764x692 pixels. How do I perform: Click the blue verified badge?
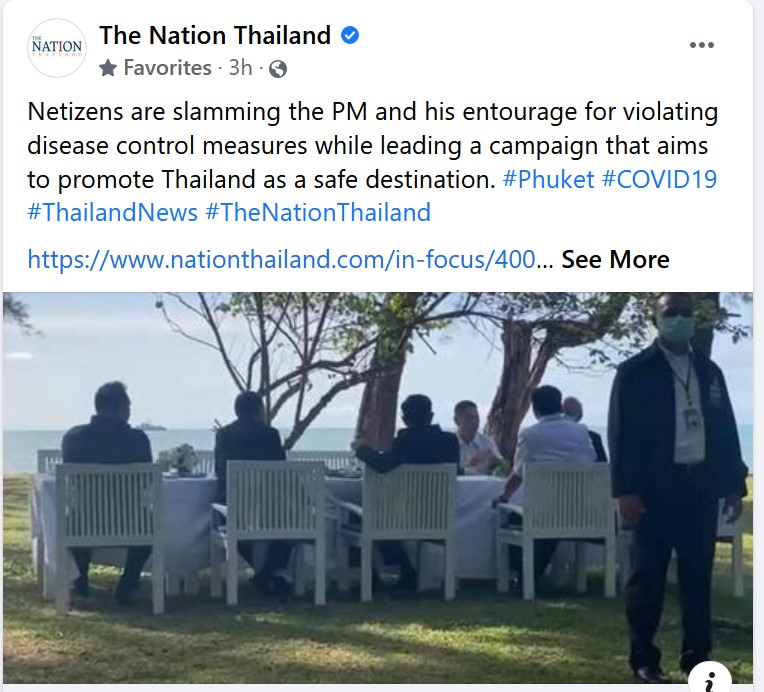point(350,36)
